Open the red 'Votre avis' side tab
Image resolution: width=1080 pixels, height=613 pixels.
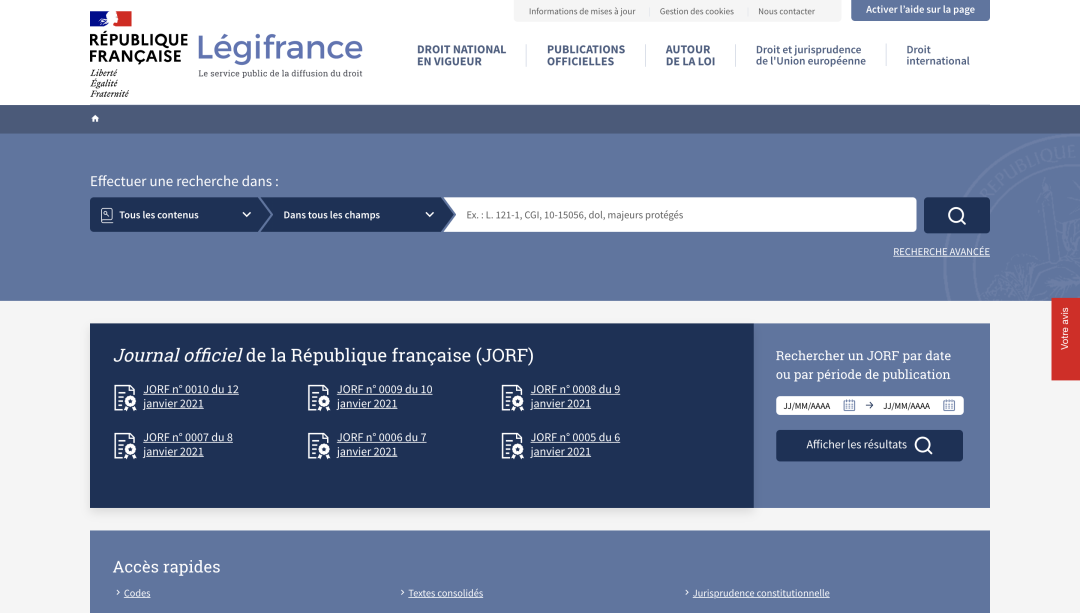[1065, 338]
